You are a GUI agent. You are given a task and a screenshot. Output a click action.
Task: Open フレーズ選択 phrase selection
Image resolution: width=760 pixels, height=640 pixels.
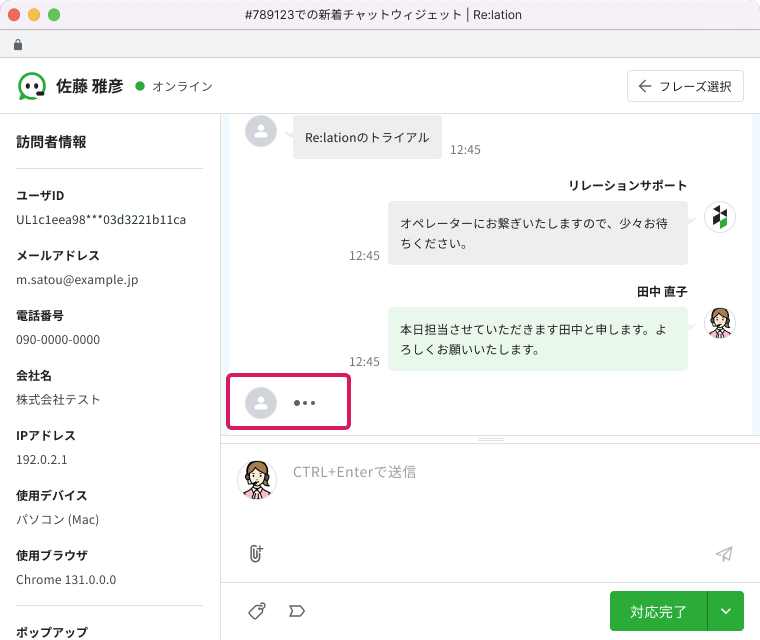[x=685, y=86]
